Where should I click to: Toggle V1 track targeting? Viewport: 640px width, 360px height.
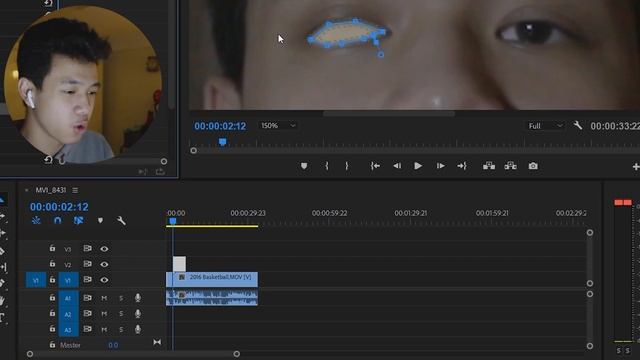pos(68,280)
